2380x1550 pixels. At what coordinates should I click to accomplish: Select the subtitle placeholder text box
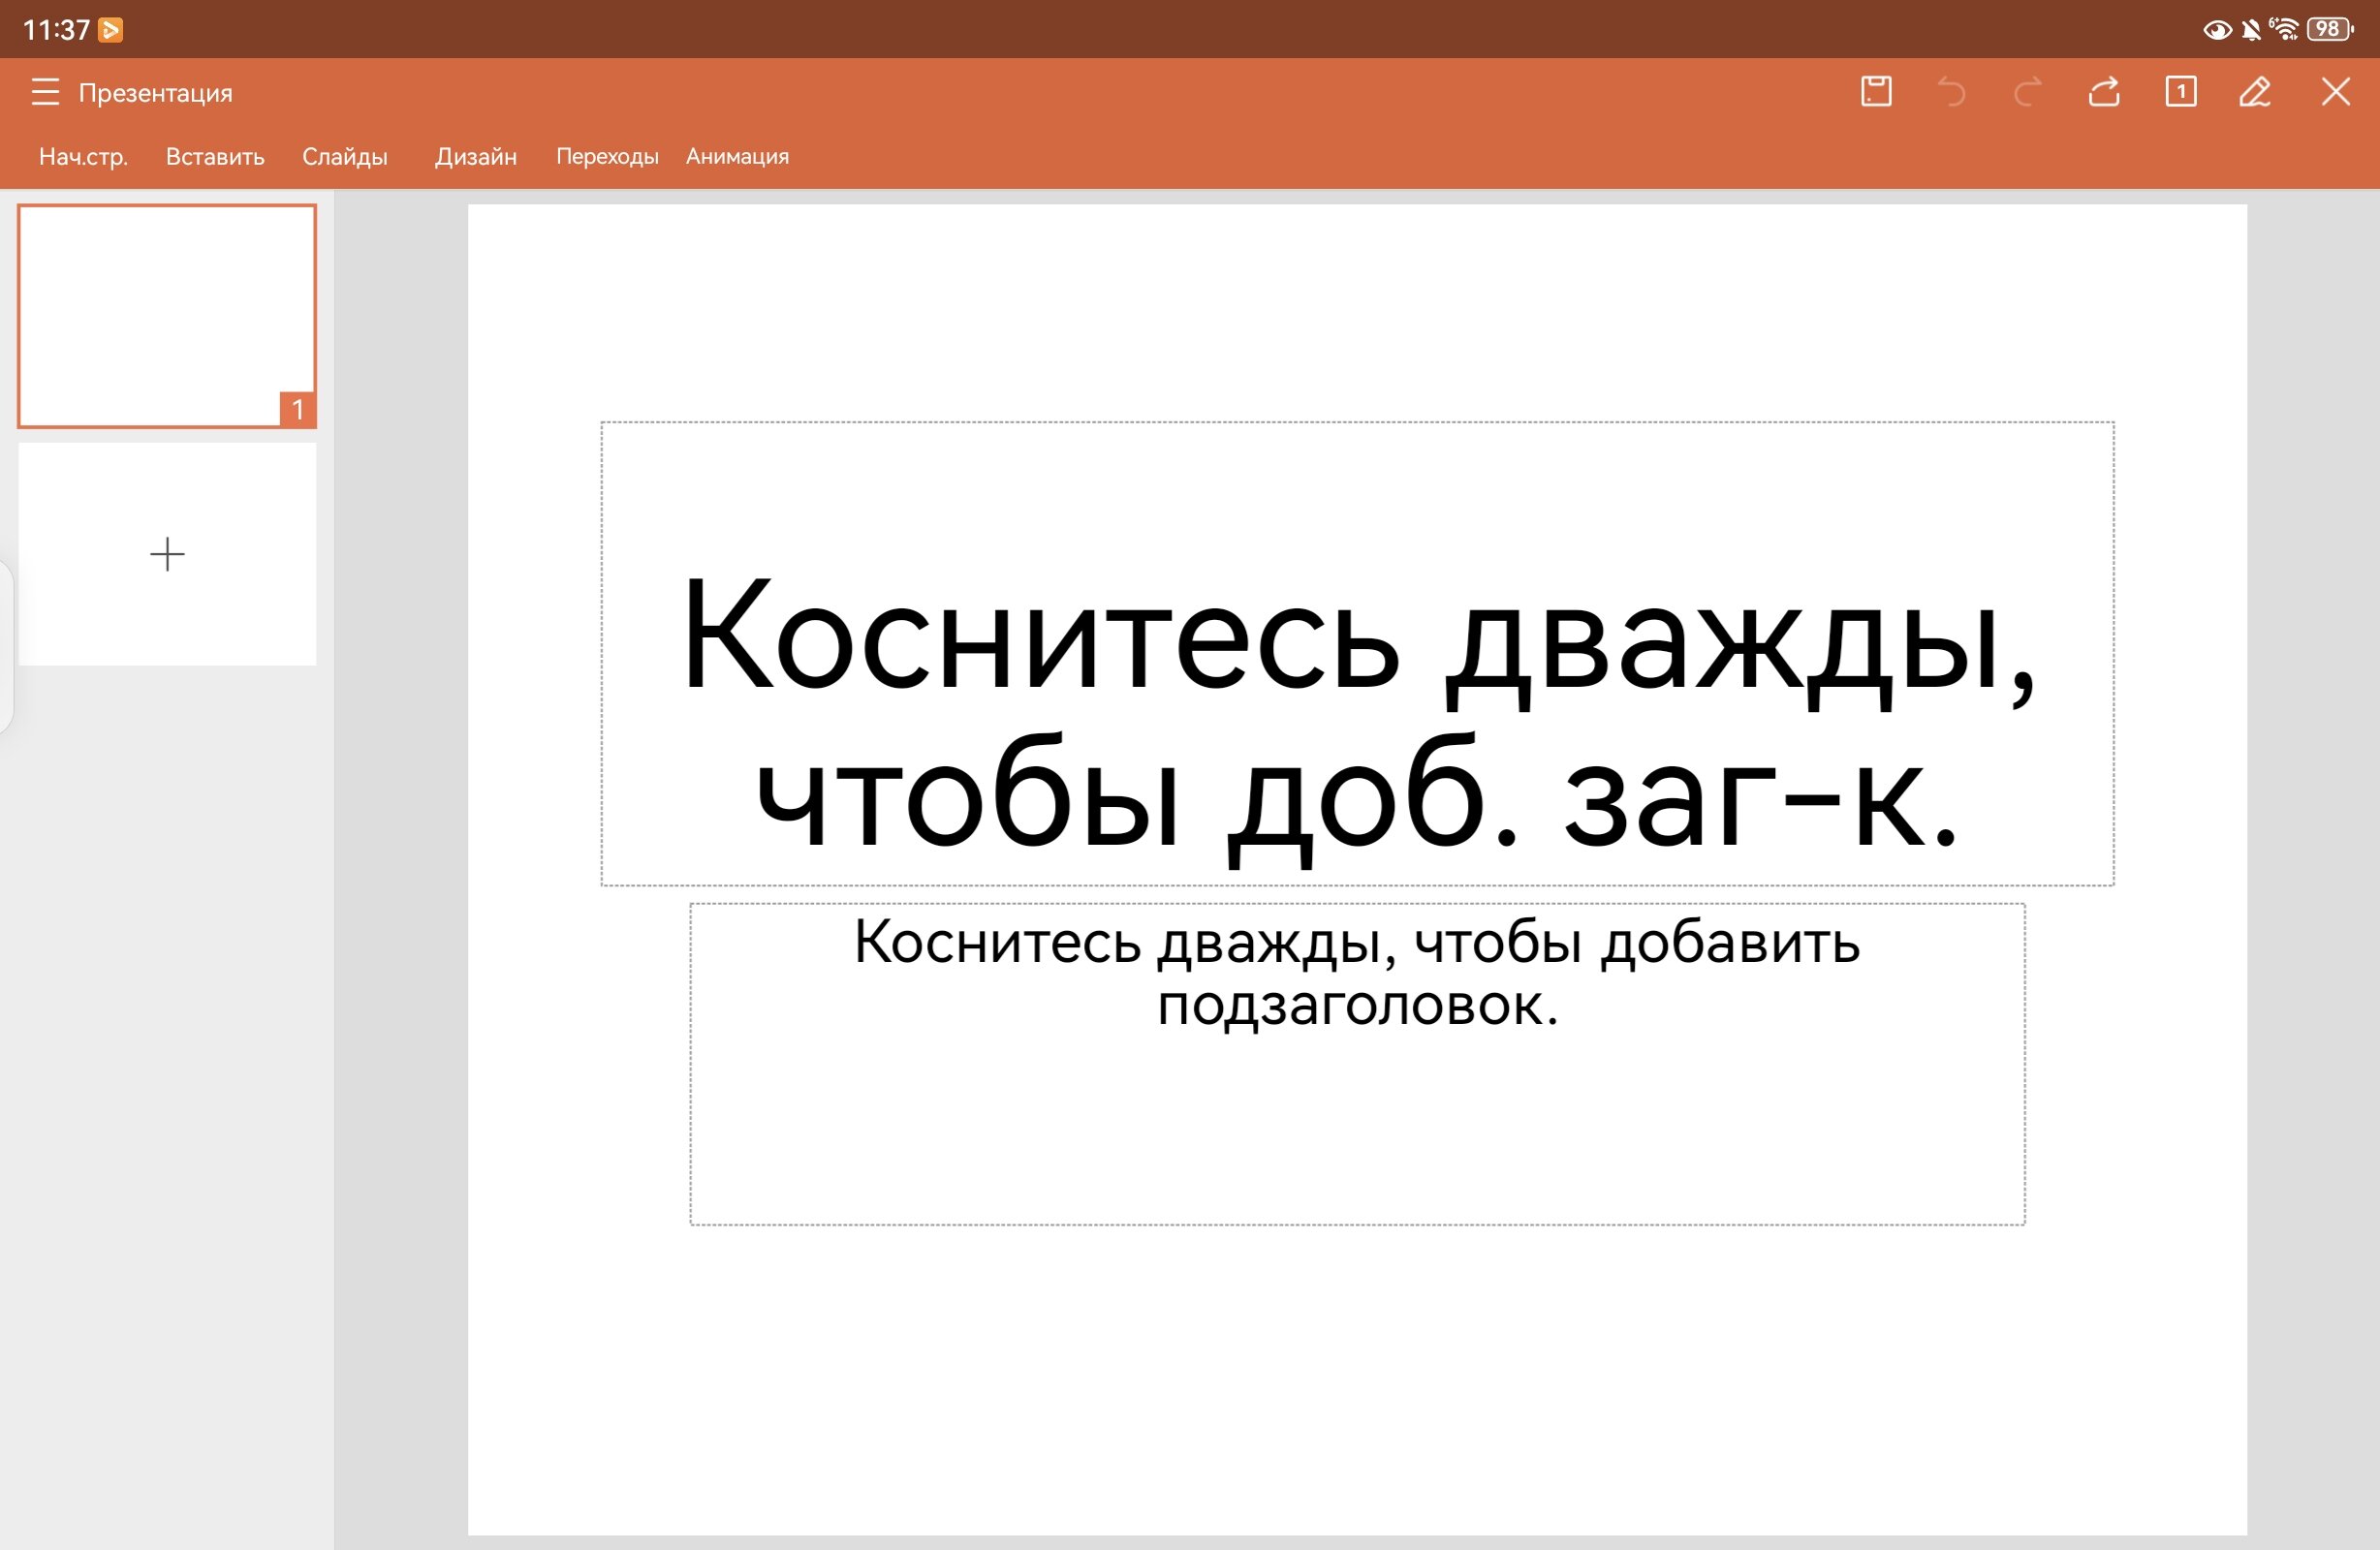[x=1357, y=1064]
